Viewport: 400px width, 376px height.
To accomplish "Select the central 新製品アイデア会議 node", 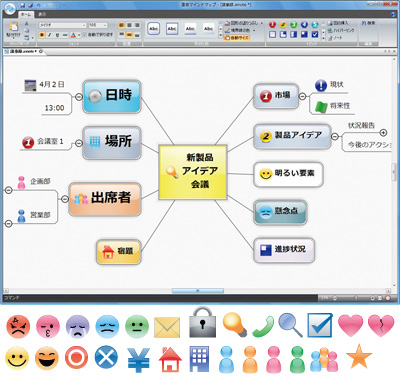I will [x=193, y=172].
